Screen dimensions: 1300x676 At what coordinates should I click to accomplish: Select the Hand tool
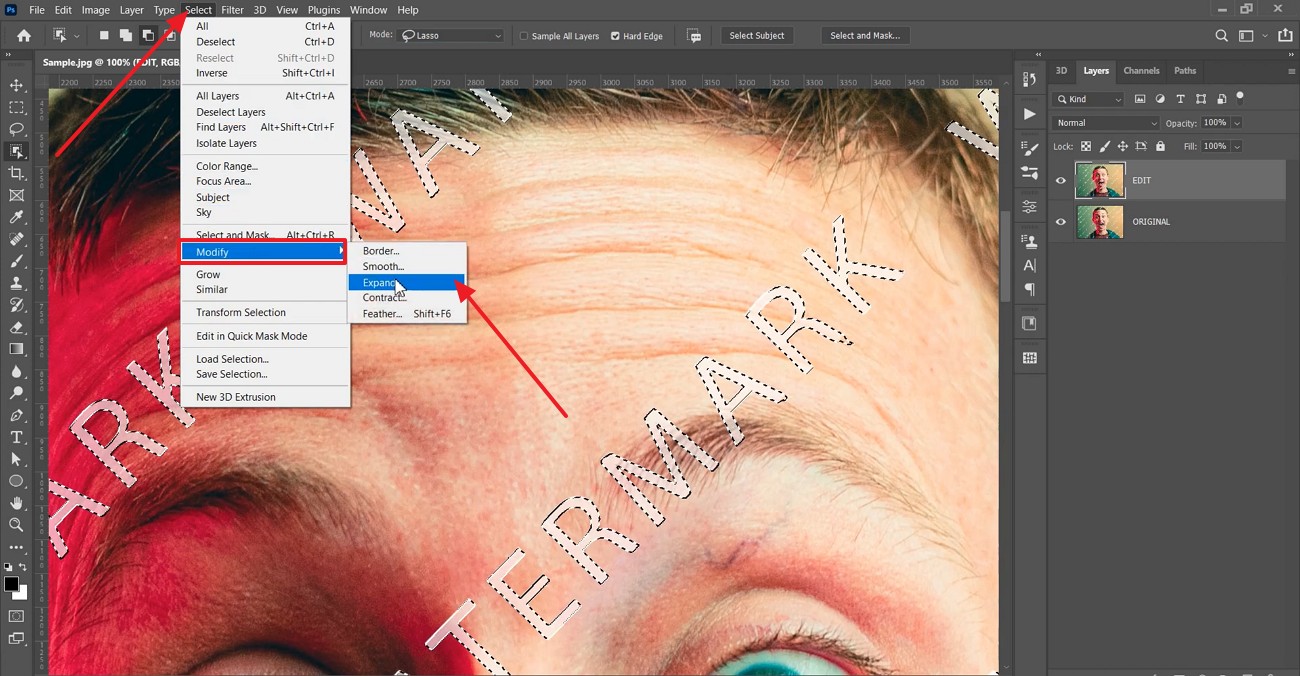(x=16, y=503)
